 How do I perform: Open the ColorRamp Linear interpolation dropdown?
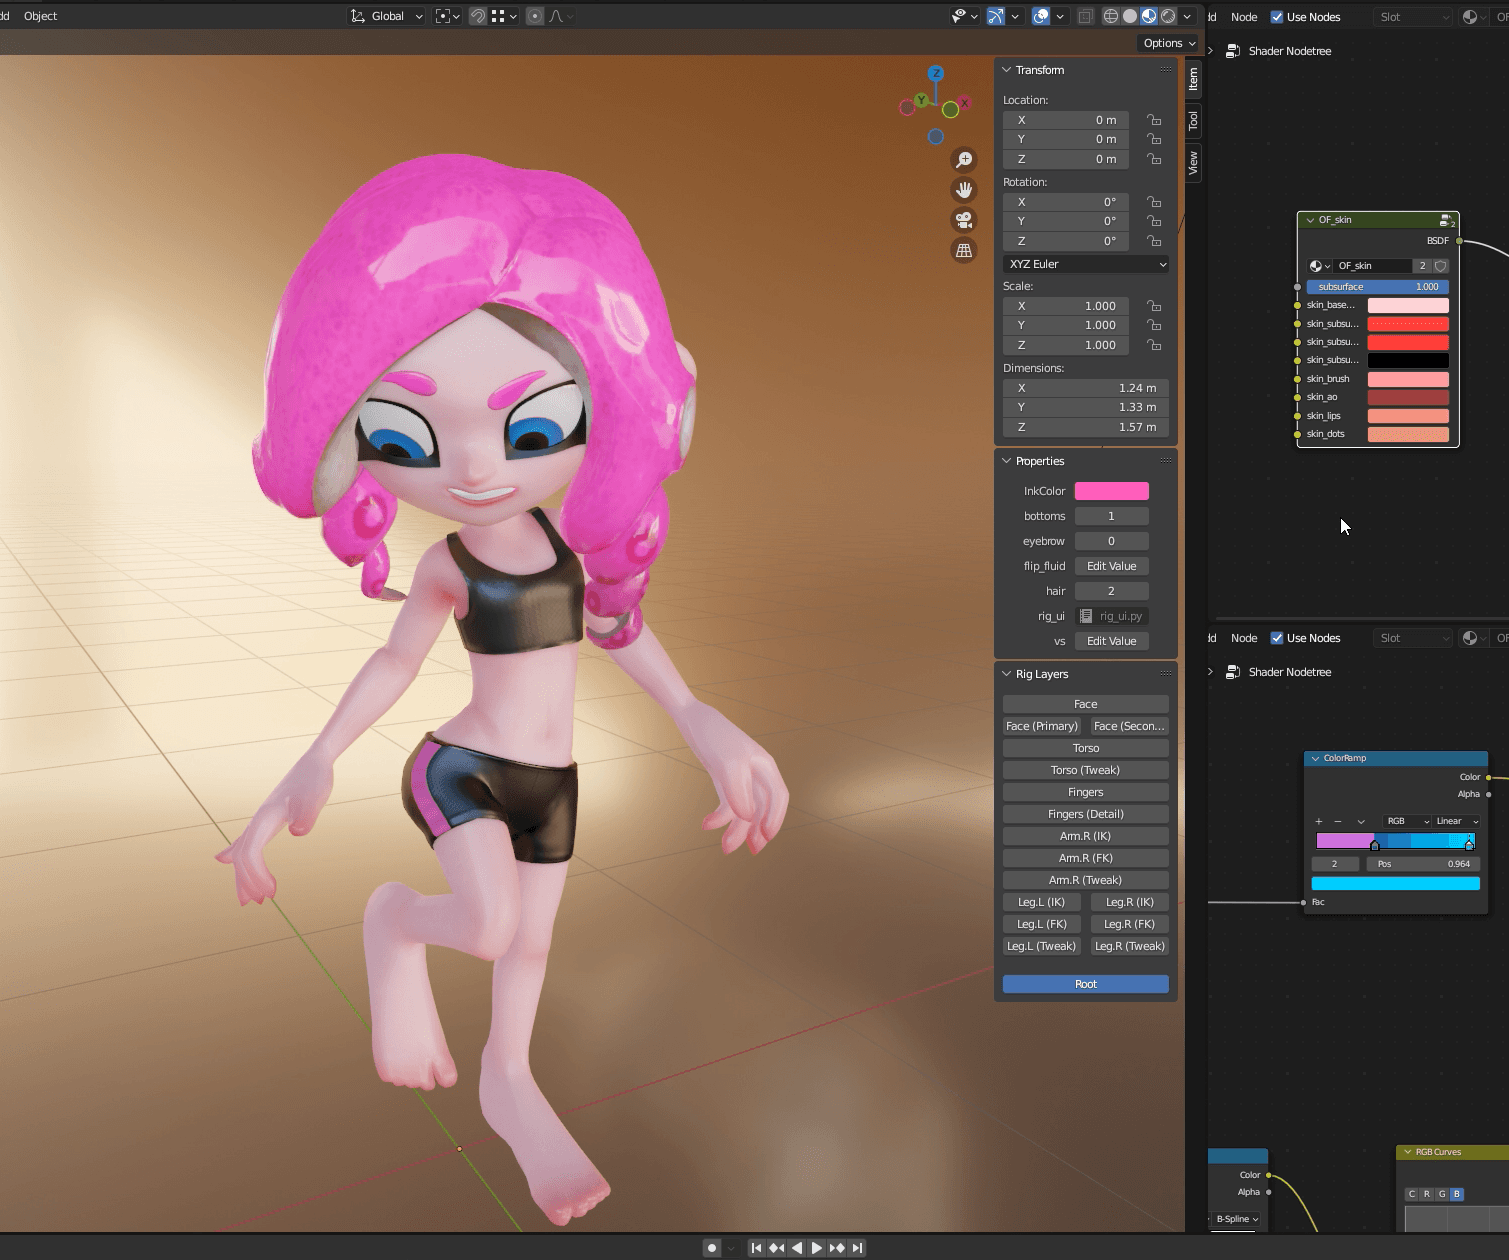[x=1456, y=821]
